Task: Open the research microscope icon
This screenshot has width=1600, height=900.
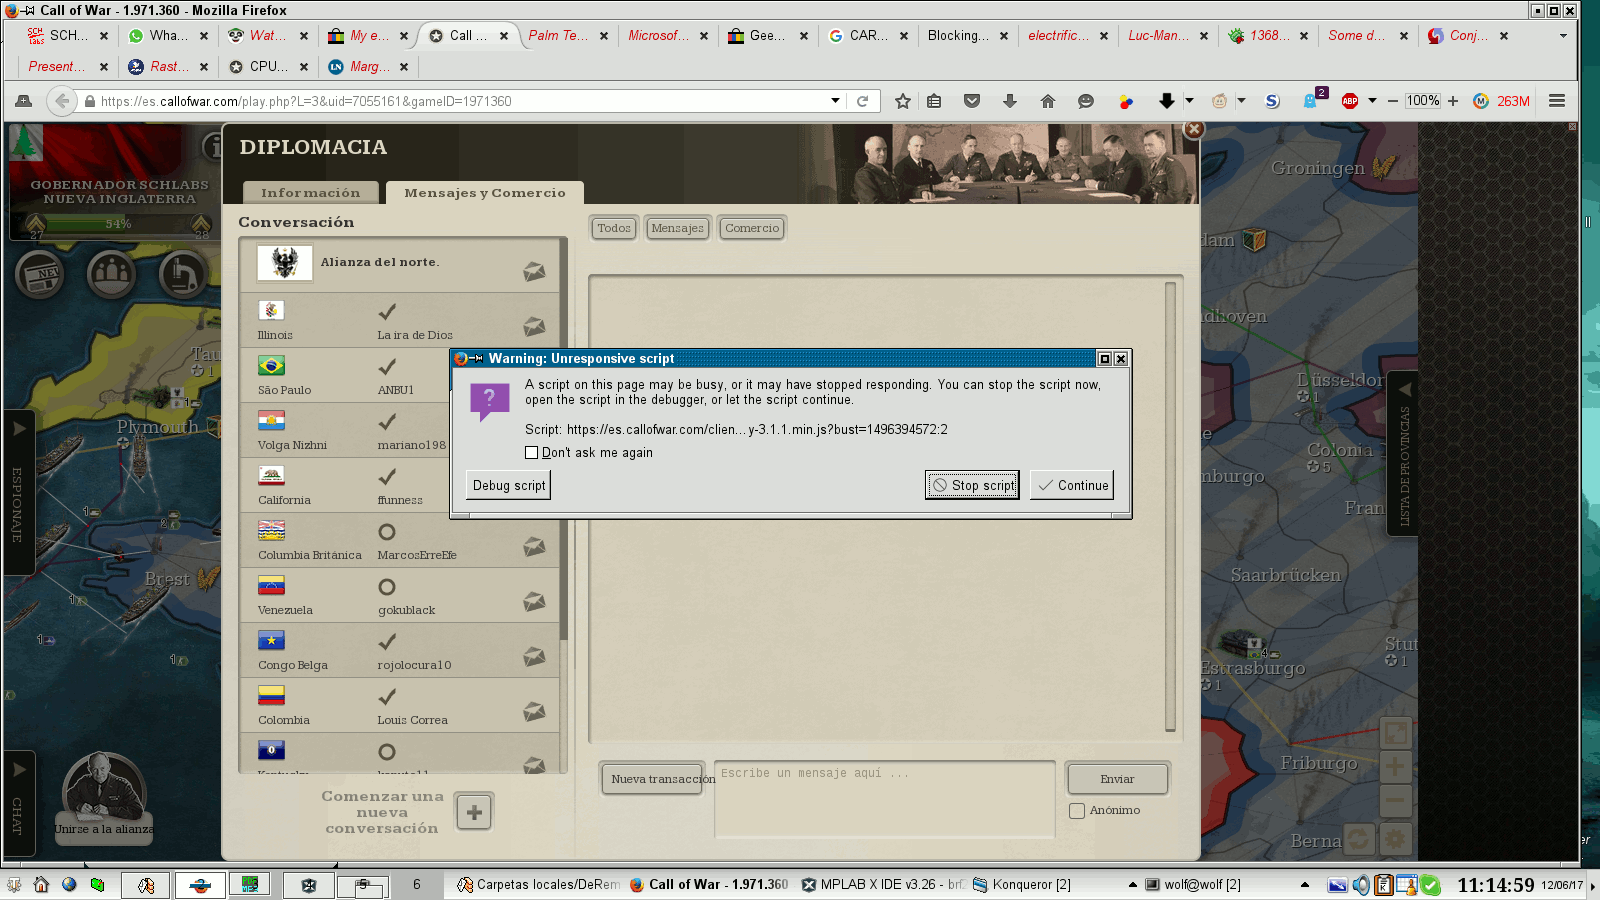Action: [182, 274]
